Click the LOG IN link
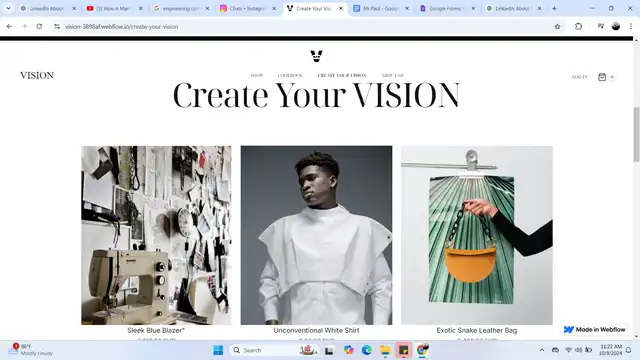640x360 pixels. (580, 77)
